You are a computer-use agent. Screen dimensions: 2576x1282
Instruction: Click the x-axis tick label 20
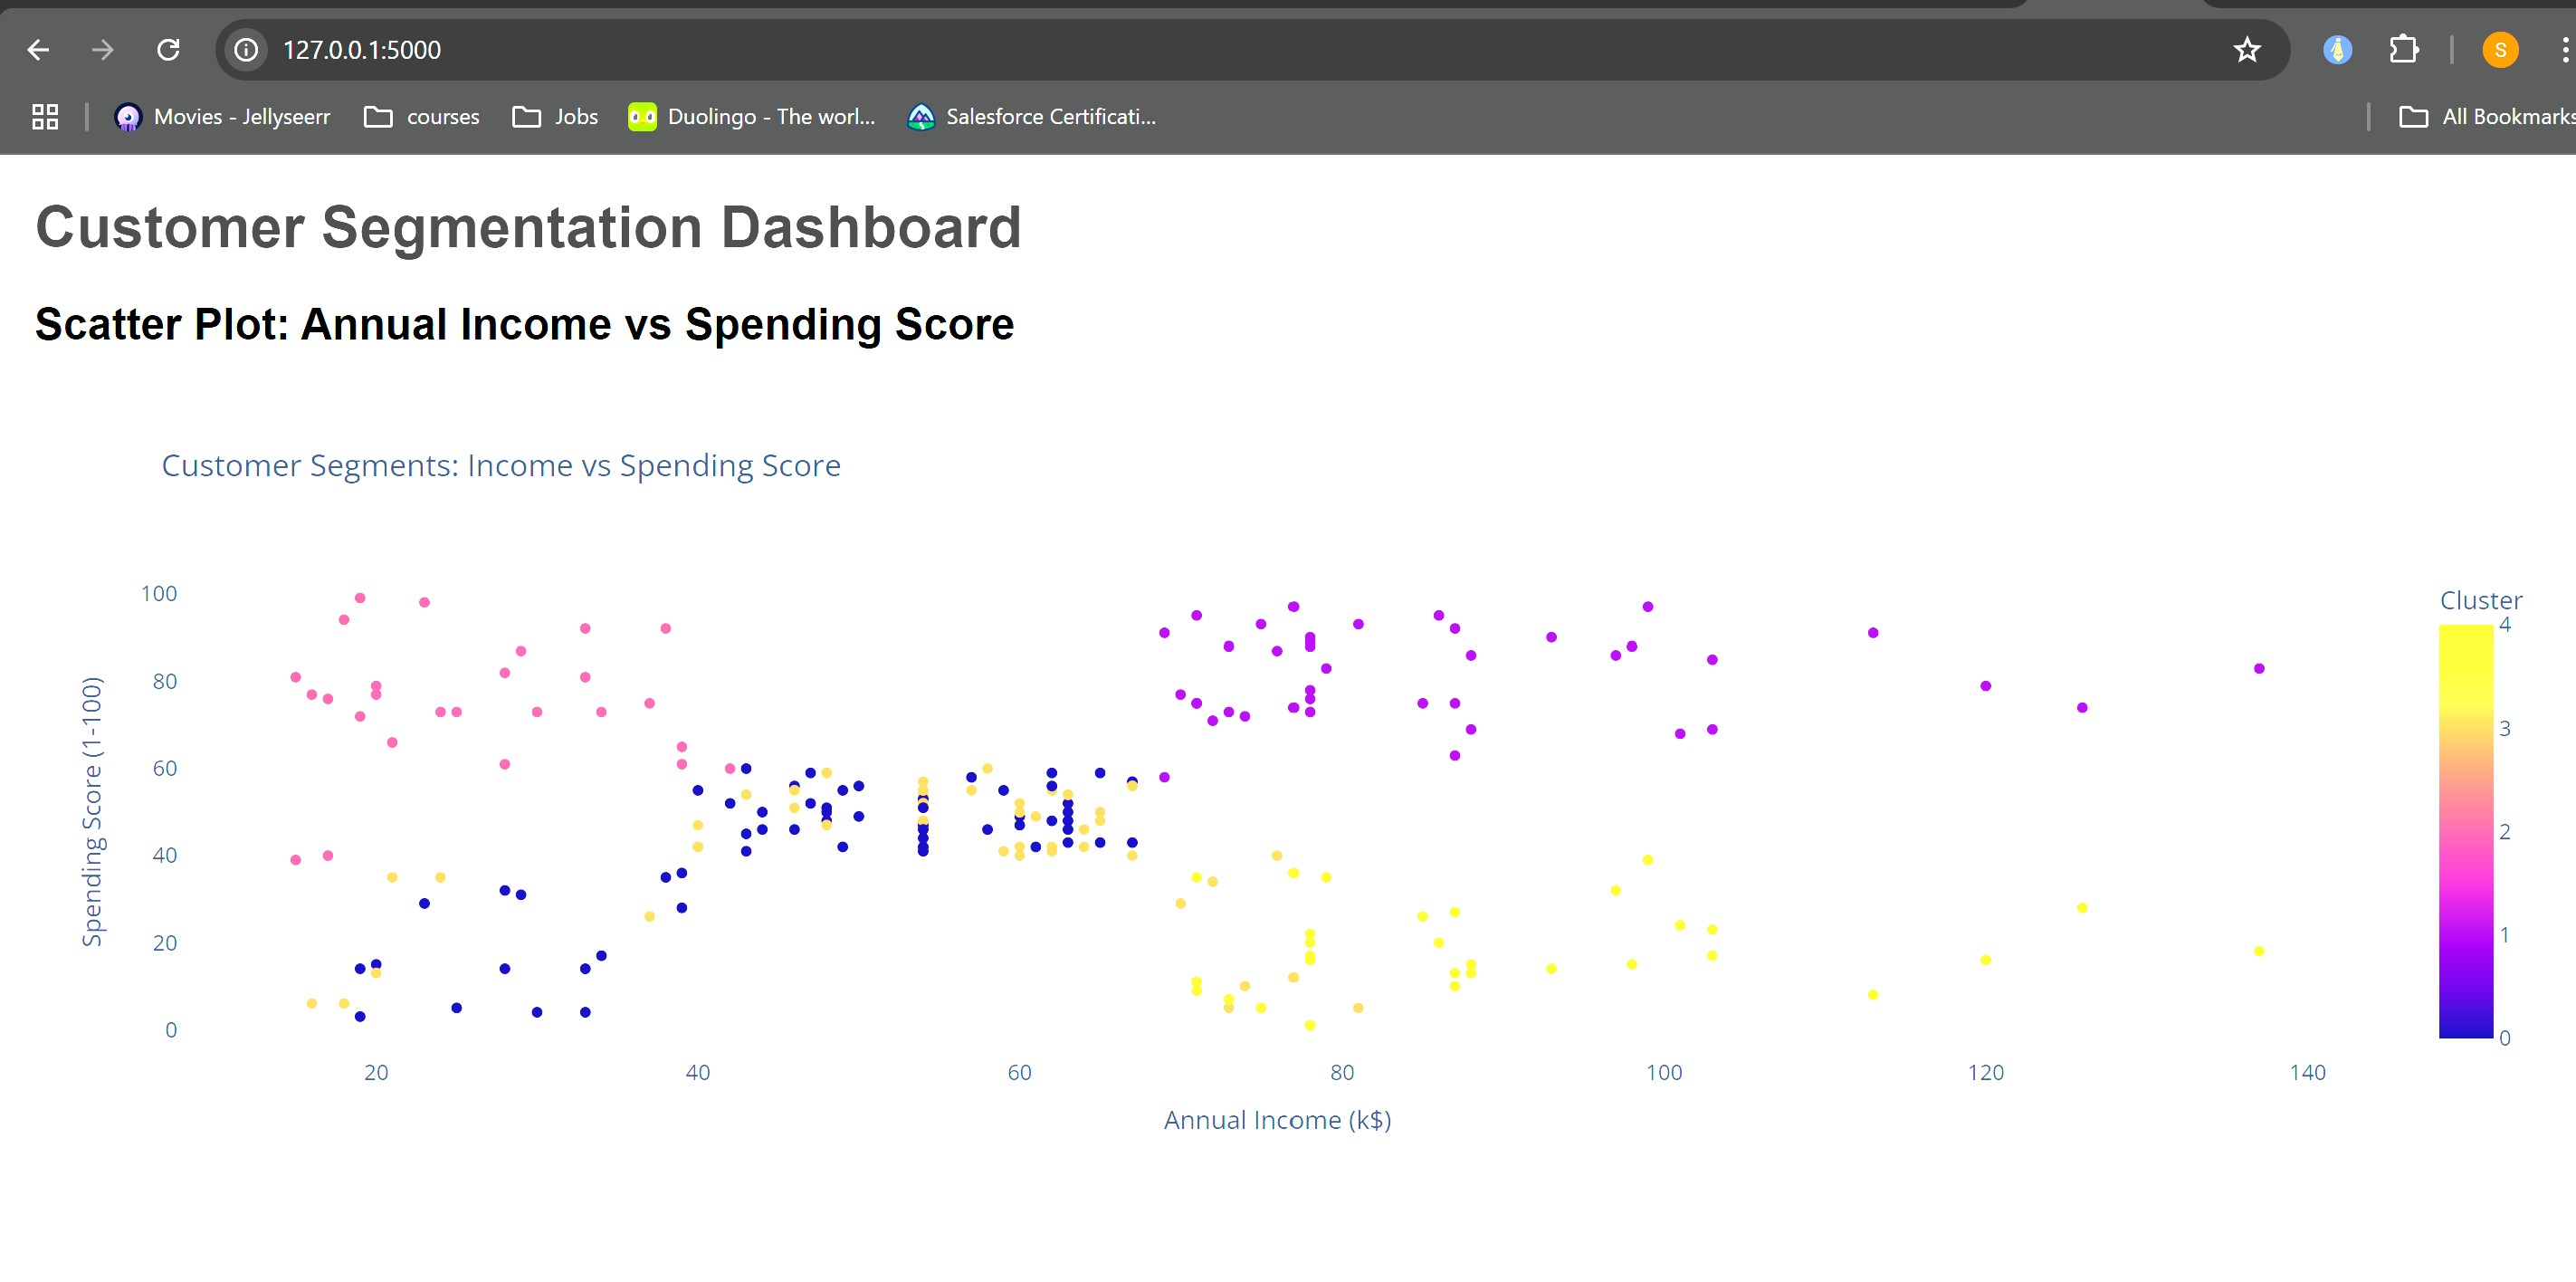[x=376, y=1073]
